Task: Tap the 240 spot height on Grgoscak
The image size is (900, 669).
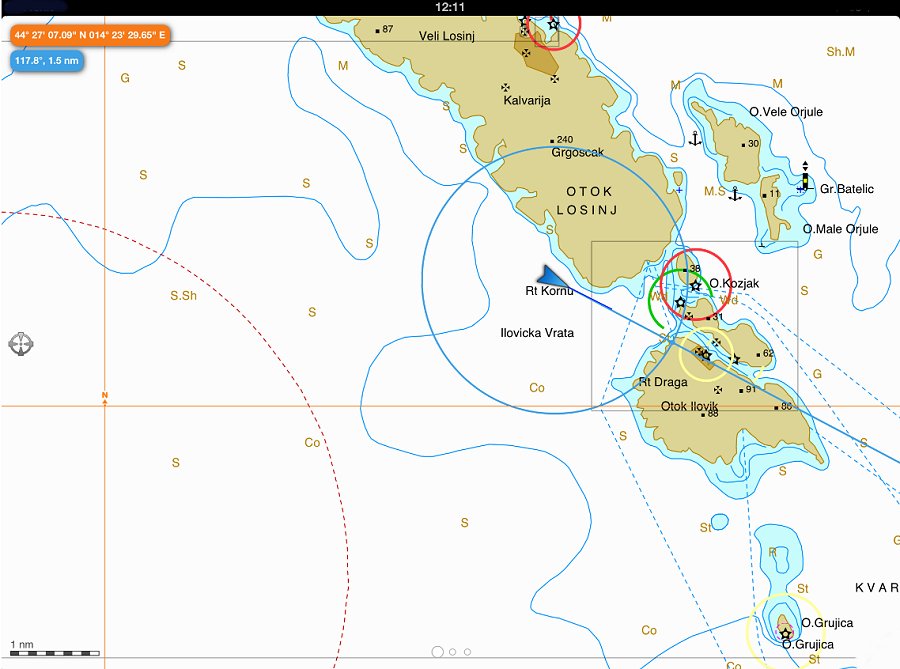Action: click(563, 140)
